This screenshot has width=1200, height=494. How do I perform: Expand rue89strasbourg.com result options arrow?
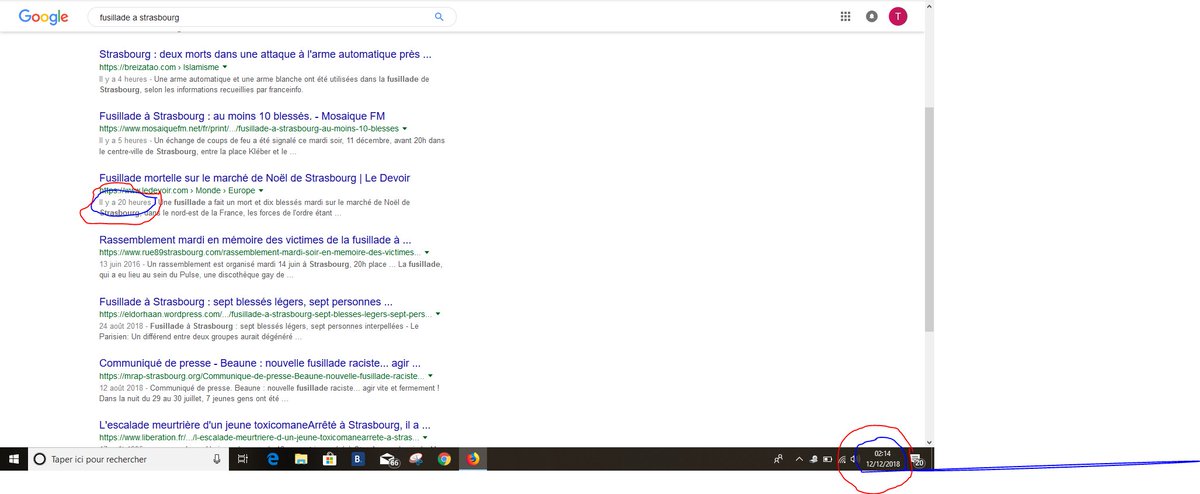(x=427, y=253)
